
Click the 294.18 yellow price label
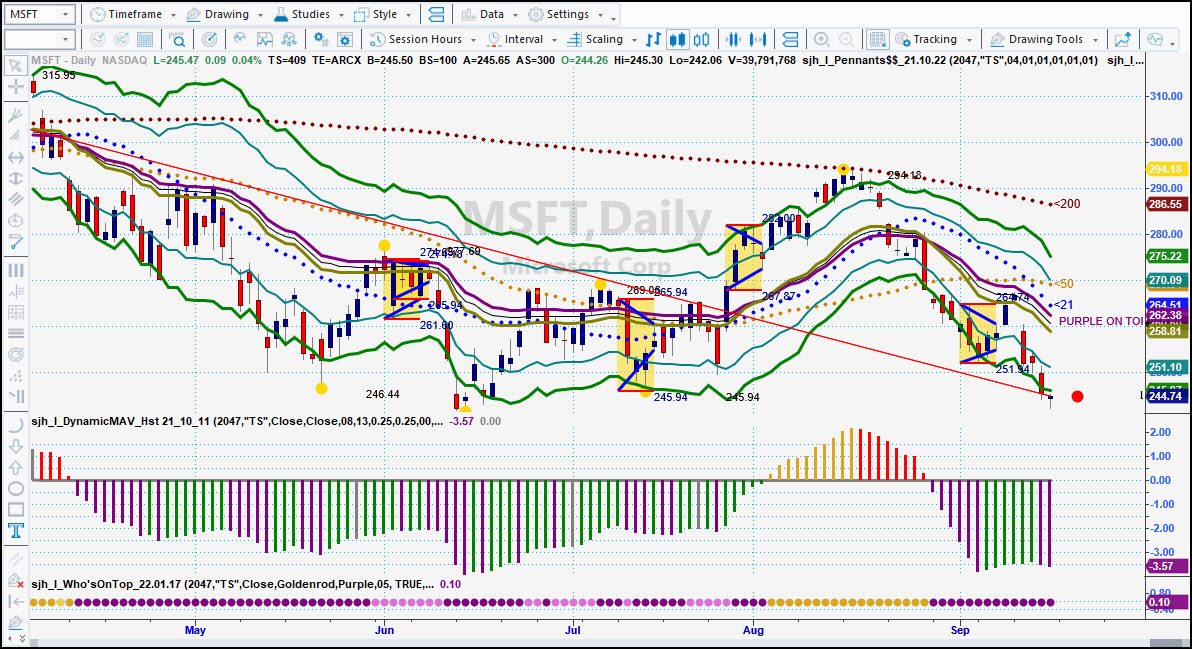click(x=1165, y=169)
